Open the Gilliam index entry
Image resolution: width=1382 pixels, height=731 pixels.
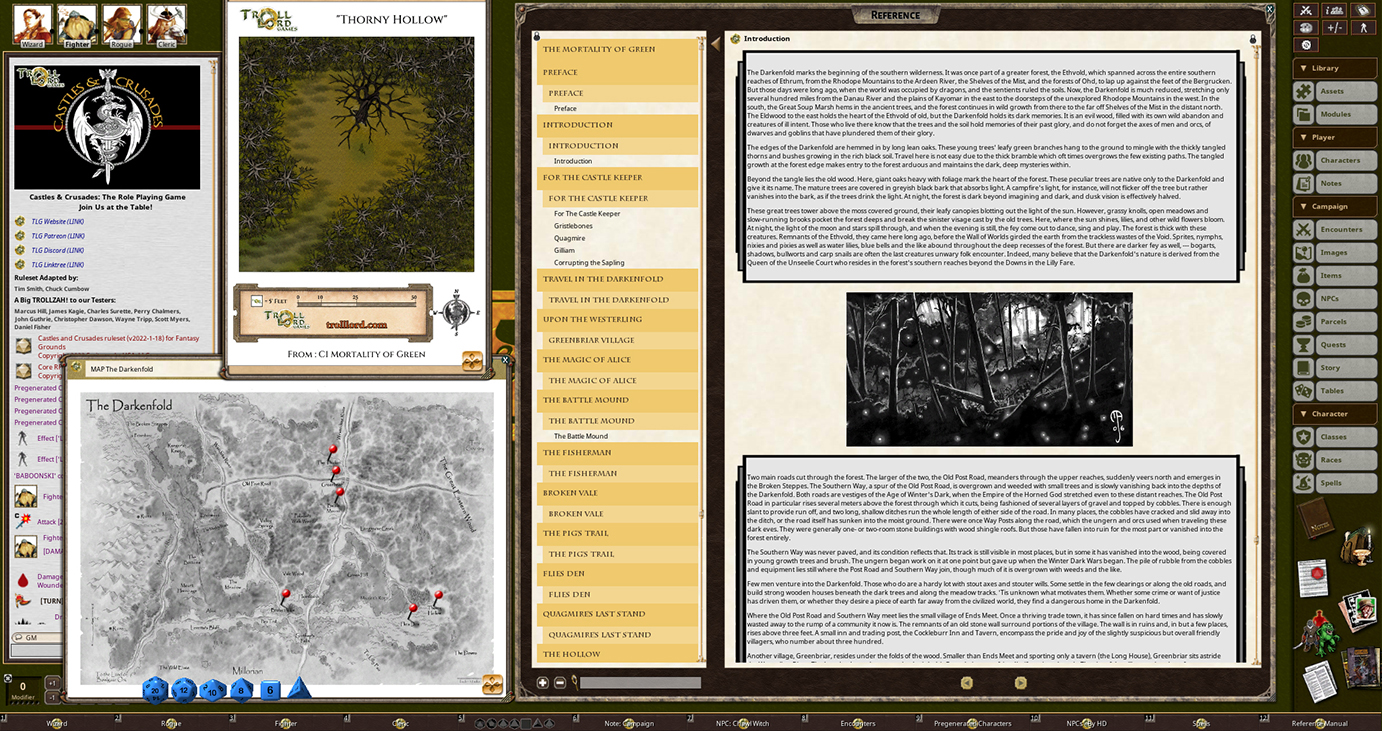pos(564,250)
